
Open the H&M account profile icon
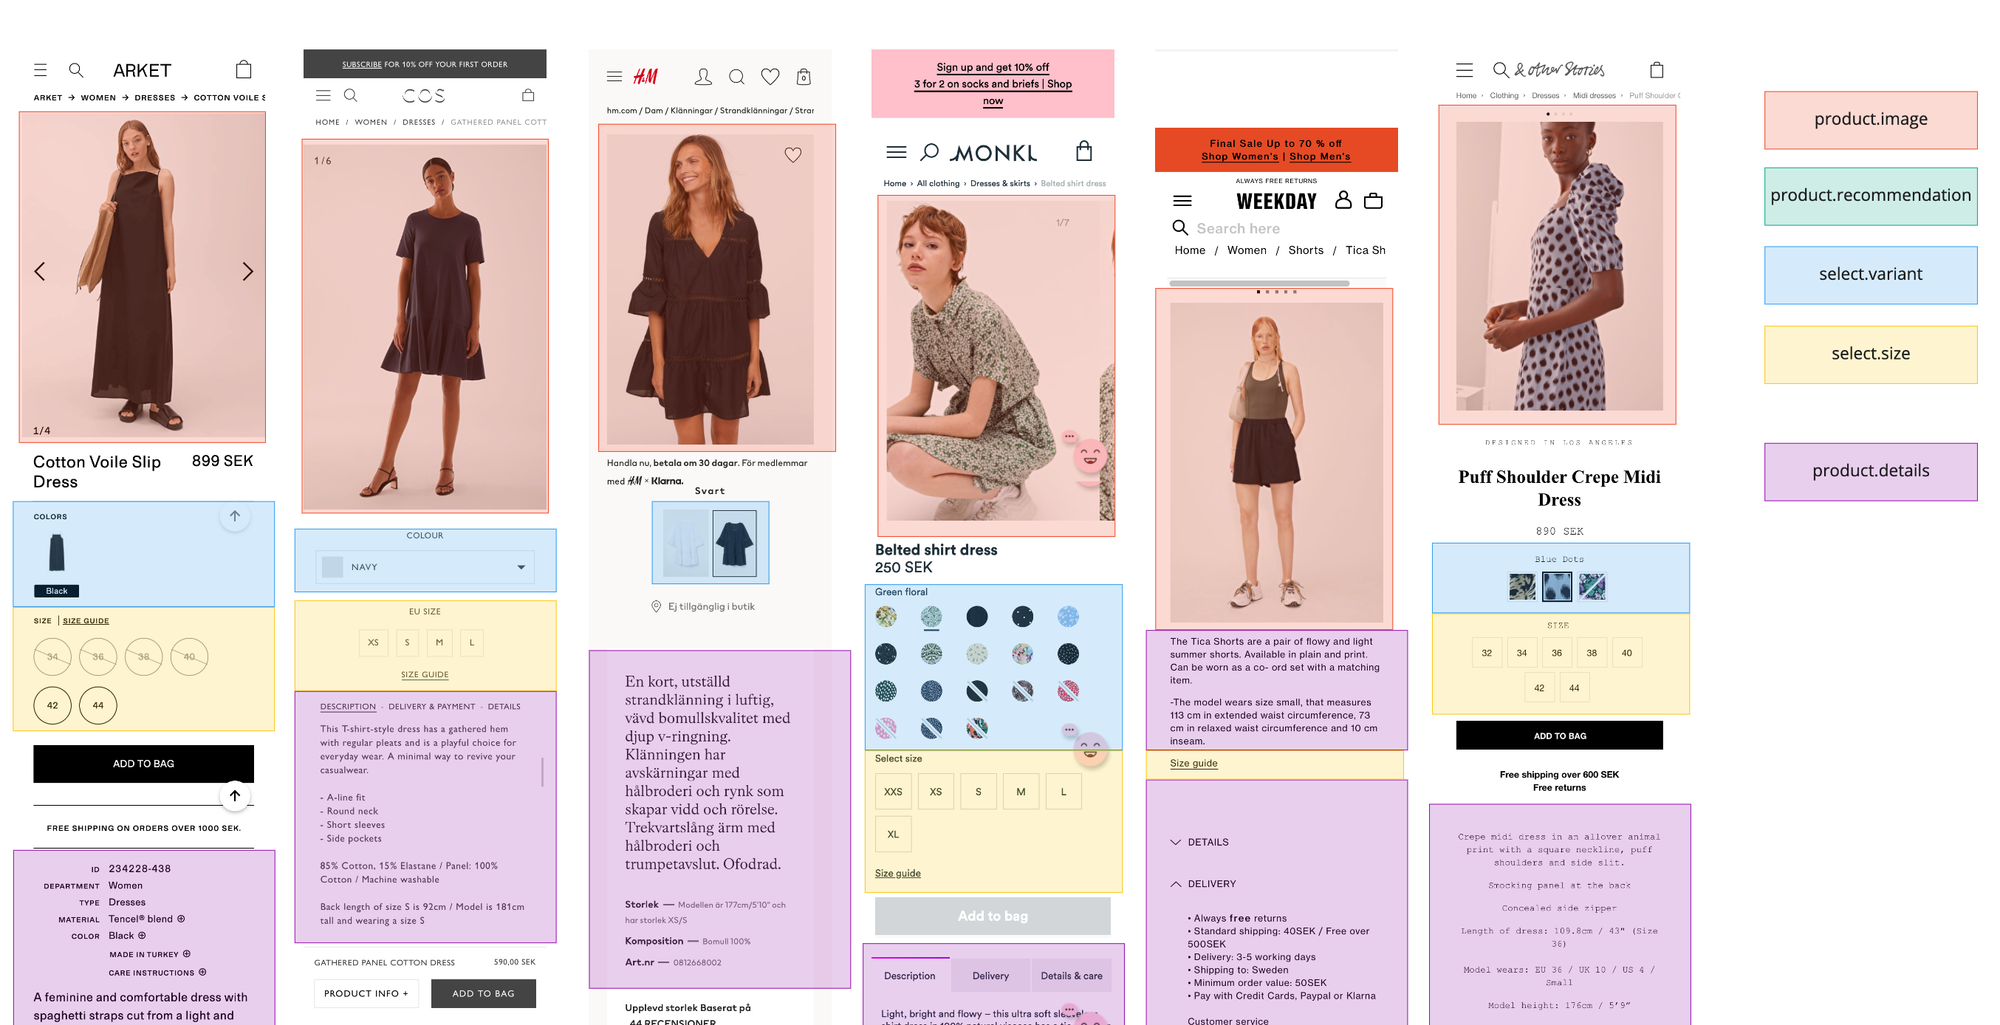pos(704,76)
